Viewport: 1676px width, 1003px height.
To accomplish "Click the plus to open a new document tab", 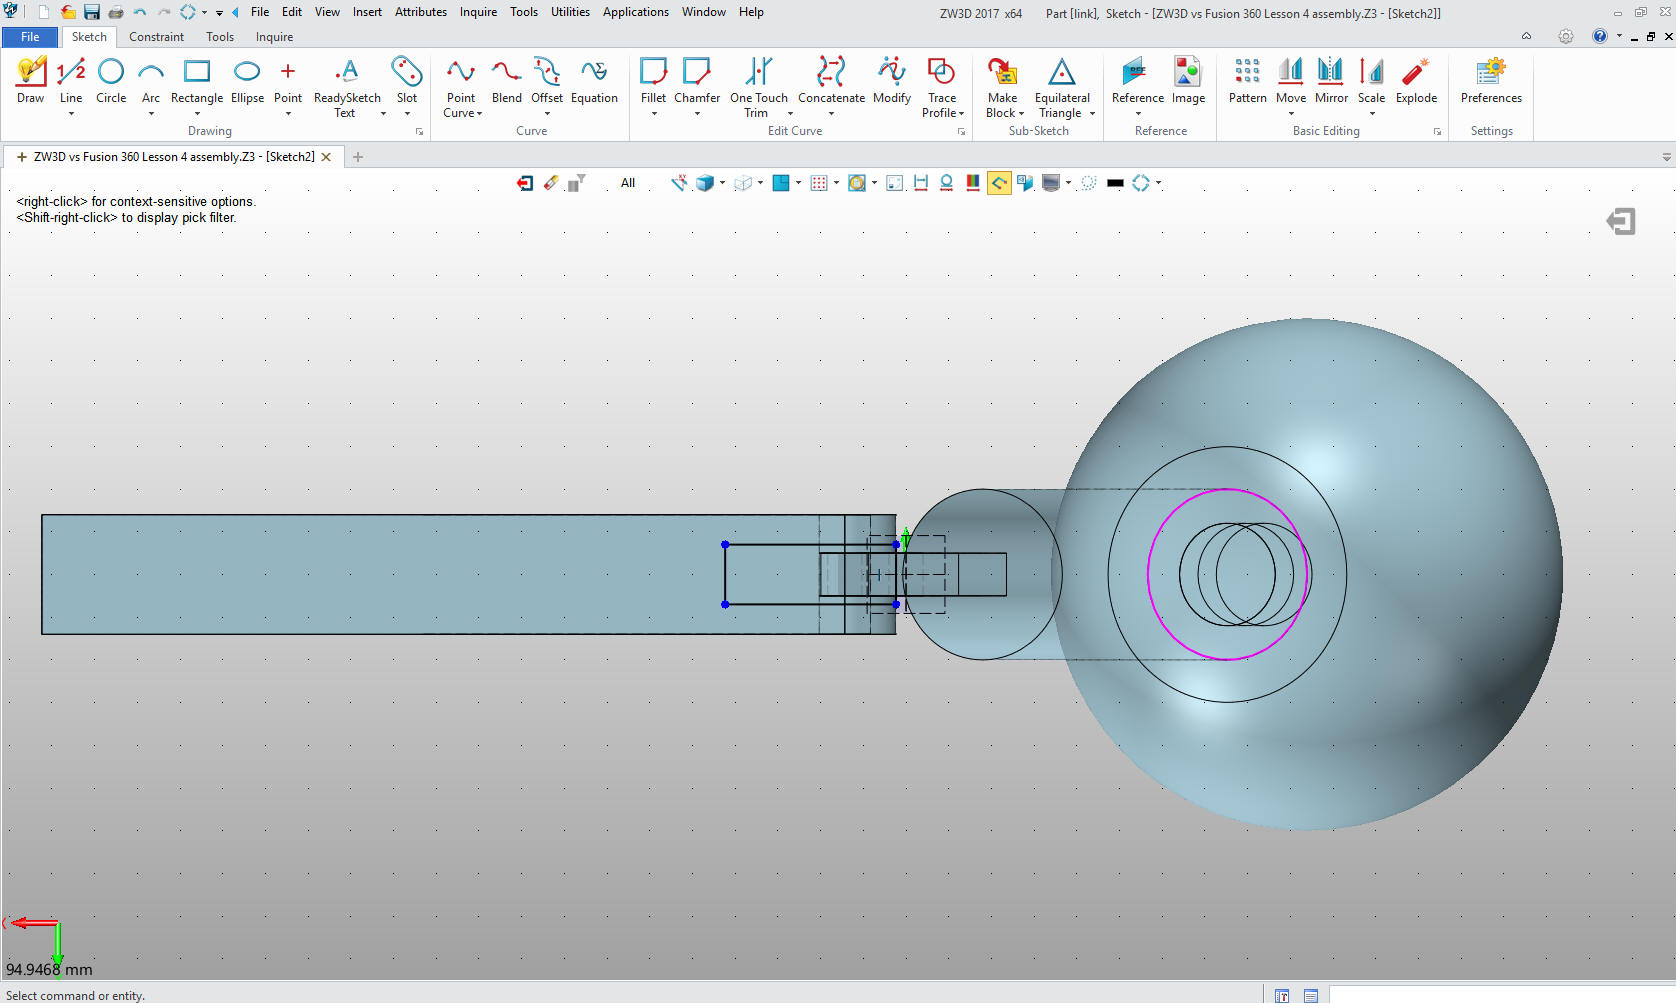I will (x=357, y=157).
